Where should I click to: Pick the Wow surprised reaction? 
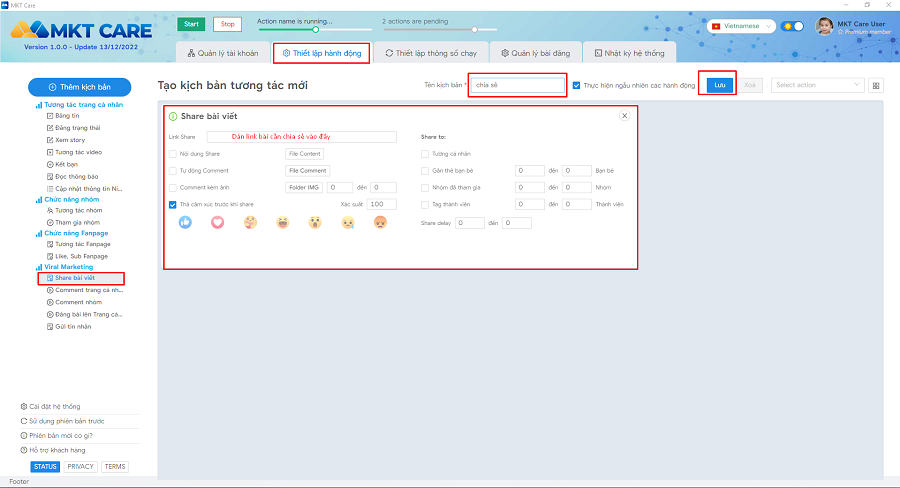315,223
